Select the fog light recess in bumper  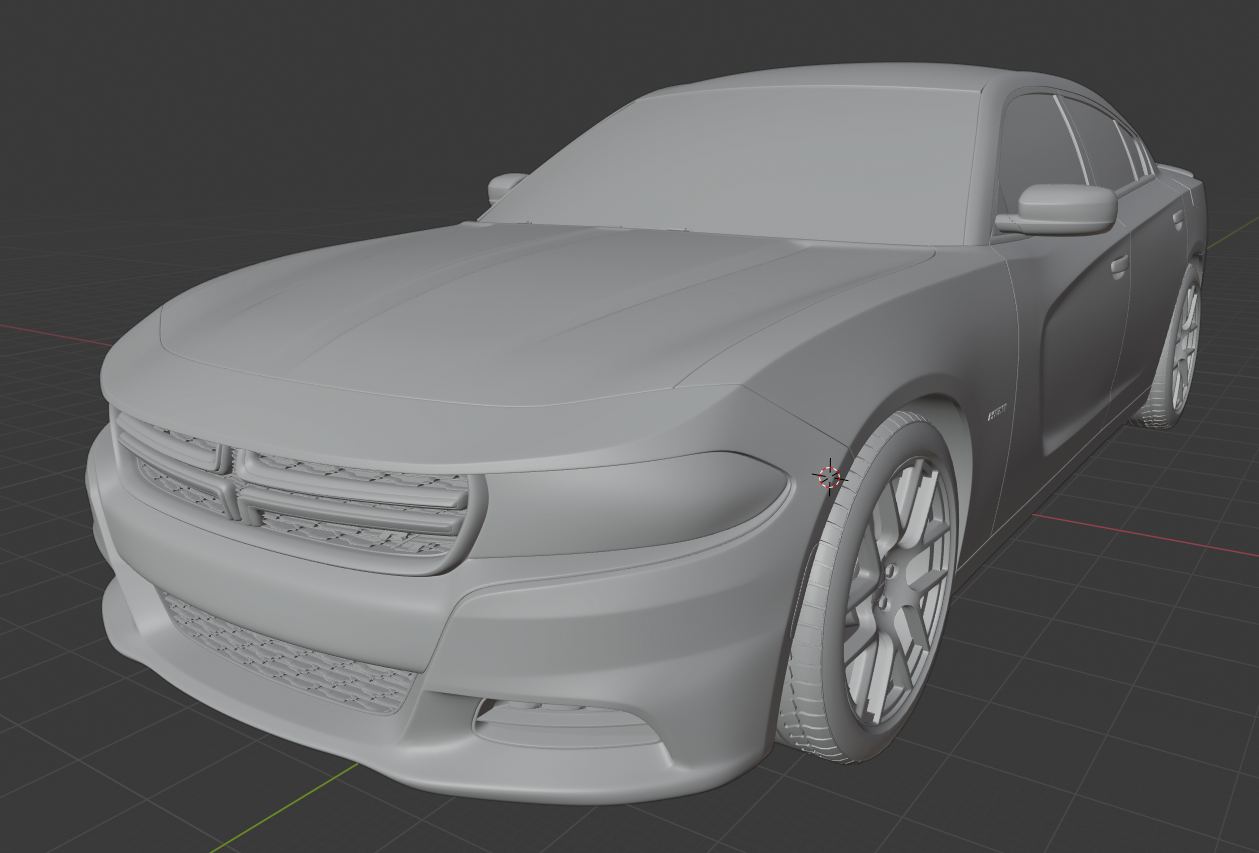(567, 723)
